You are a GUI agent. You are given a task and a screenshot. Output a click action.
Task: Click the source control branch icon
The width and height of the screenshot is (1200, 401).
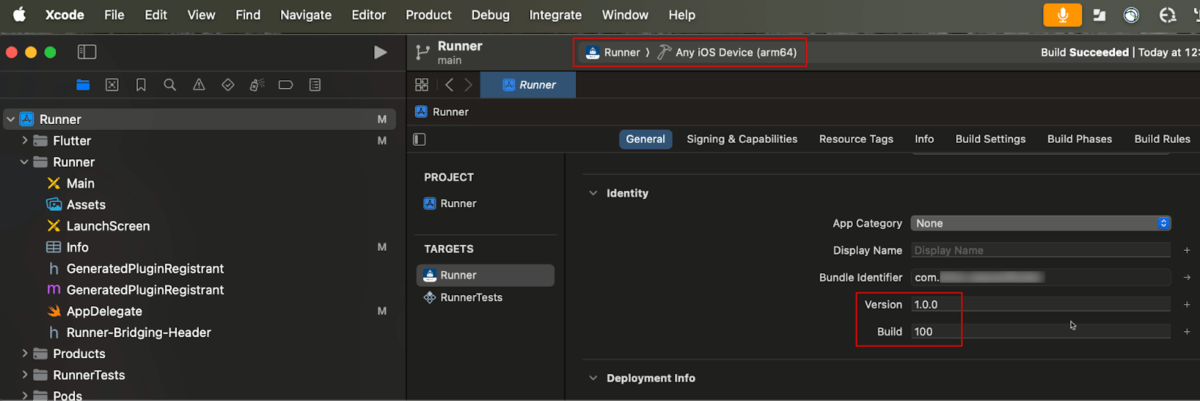click(422, 52)
